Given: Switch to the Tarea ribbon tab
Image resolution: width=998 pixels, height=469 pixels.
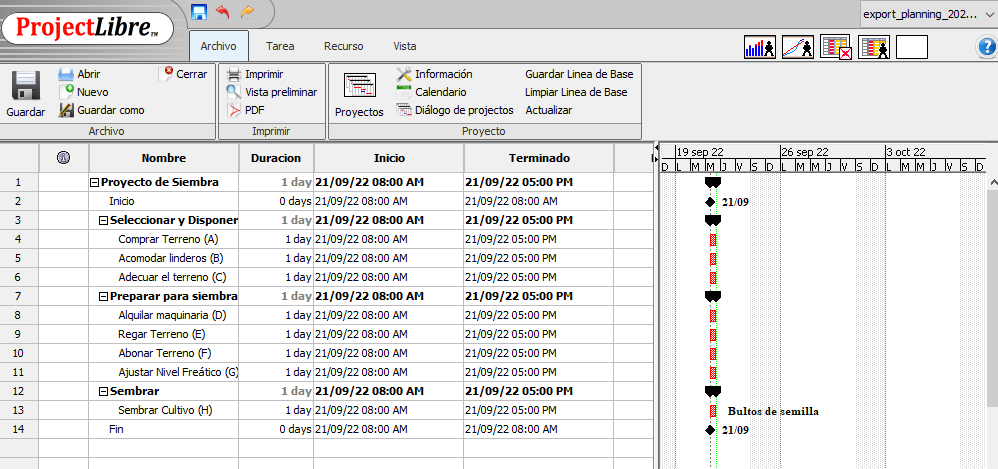Looking at the screenshot, I should 280,46.
